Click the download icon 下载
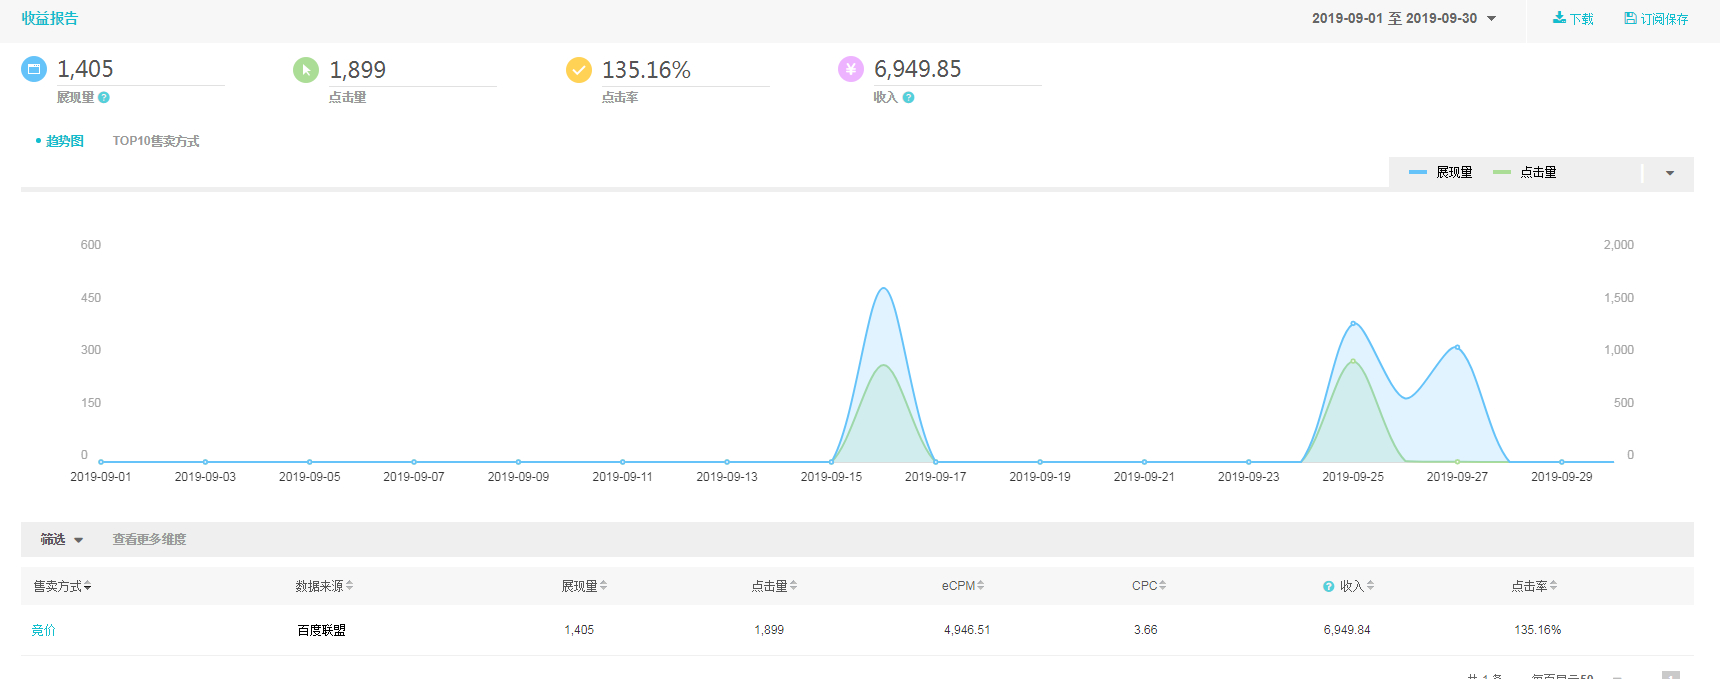This screenshot has height=679, width=1720. pos(1559,18)
